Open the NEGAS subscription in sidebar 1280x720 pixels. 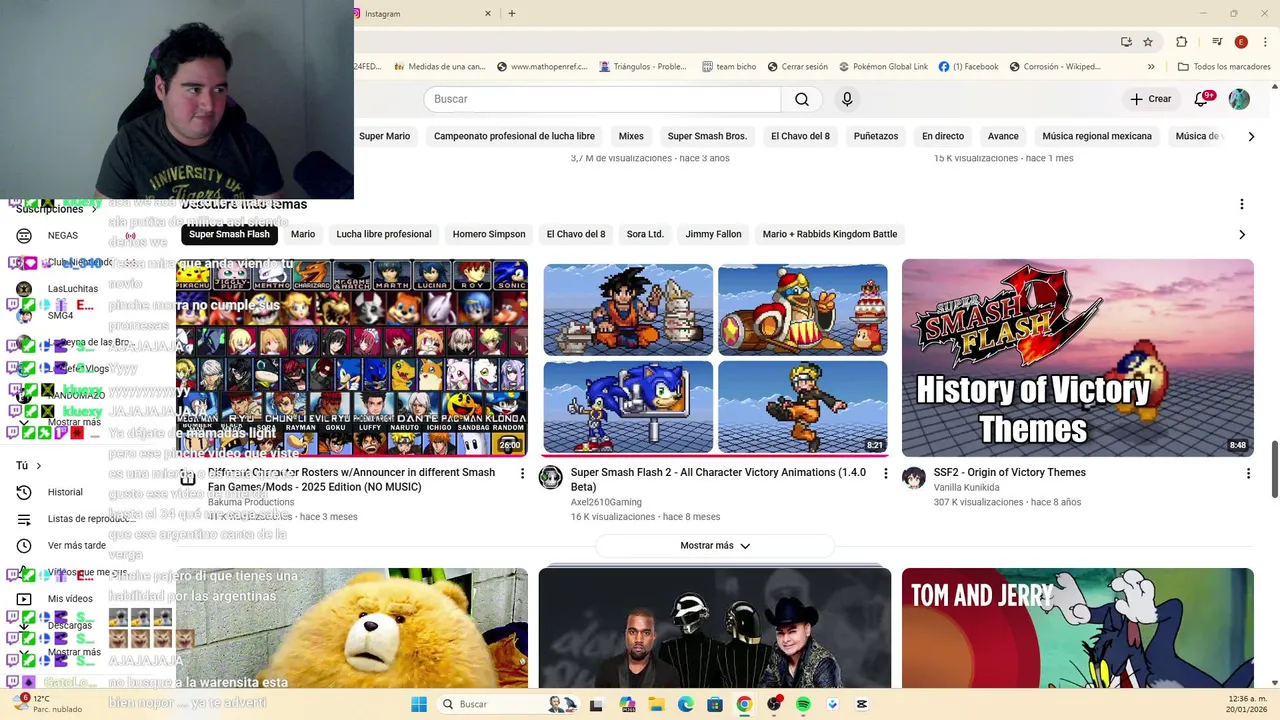click(62, 236)
